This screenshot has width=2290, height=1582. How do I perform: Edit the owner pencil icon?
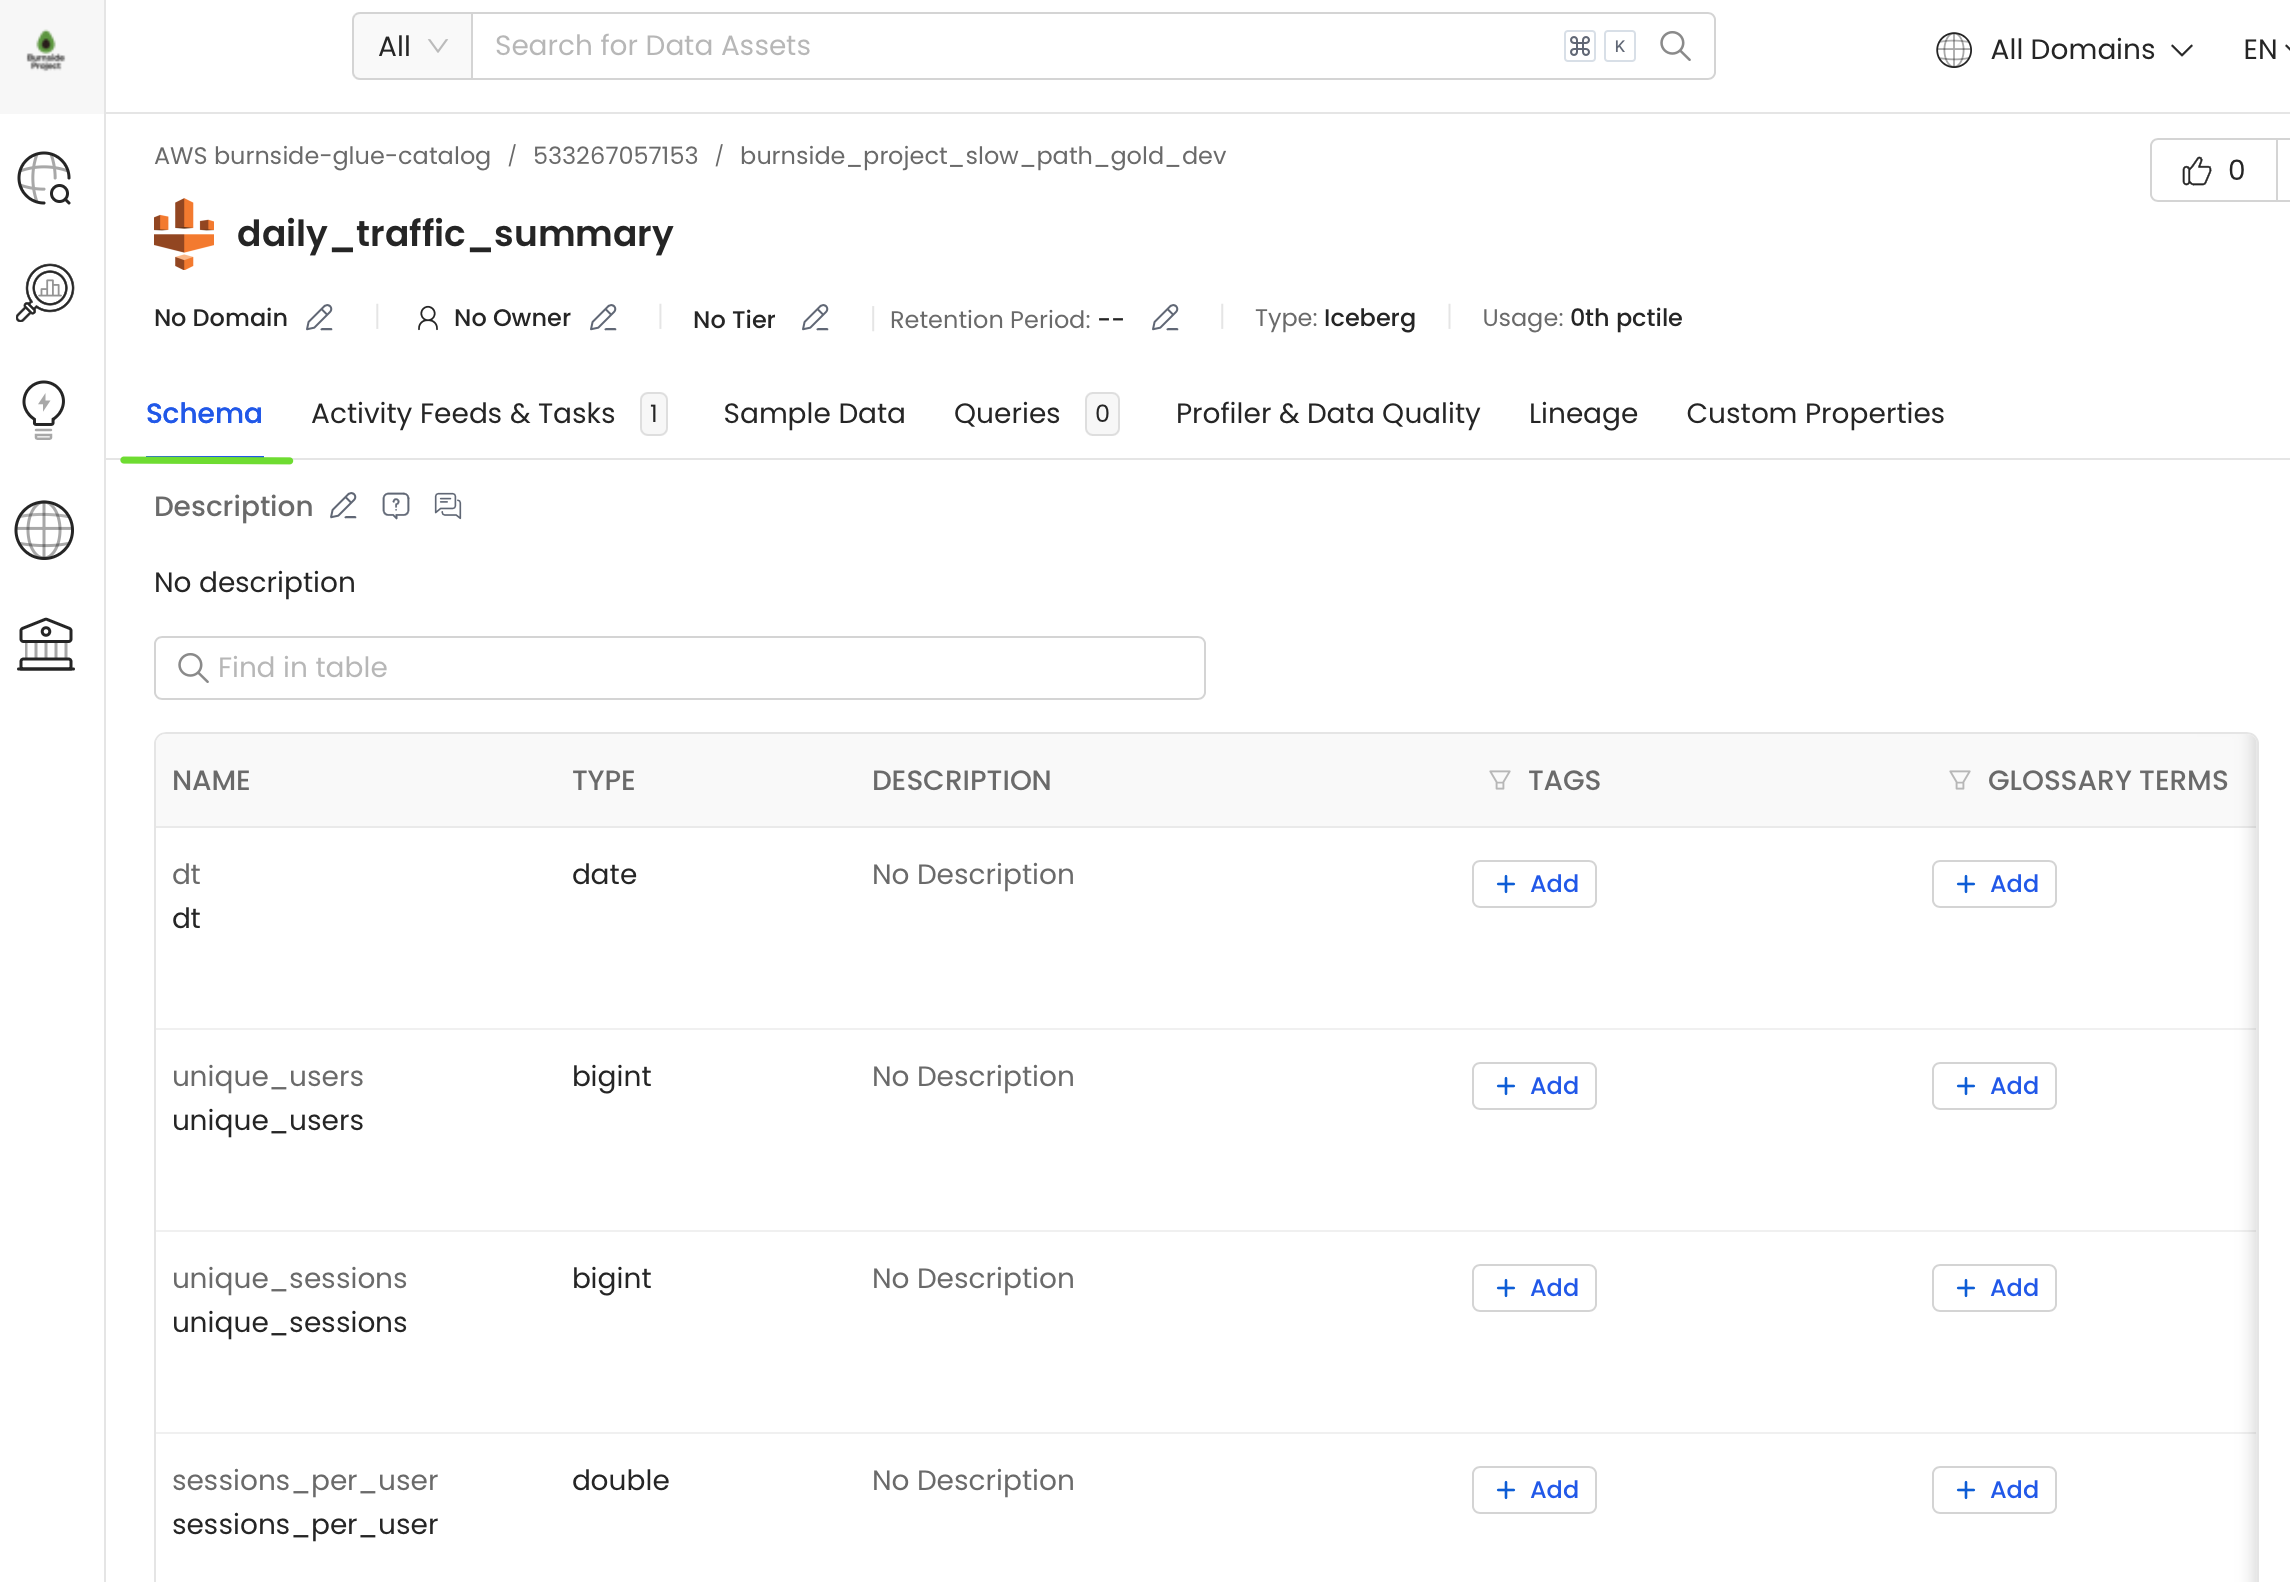tap(603, 318)
